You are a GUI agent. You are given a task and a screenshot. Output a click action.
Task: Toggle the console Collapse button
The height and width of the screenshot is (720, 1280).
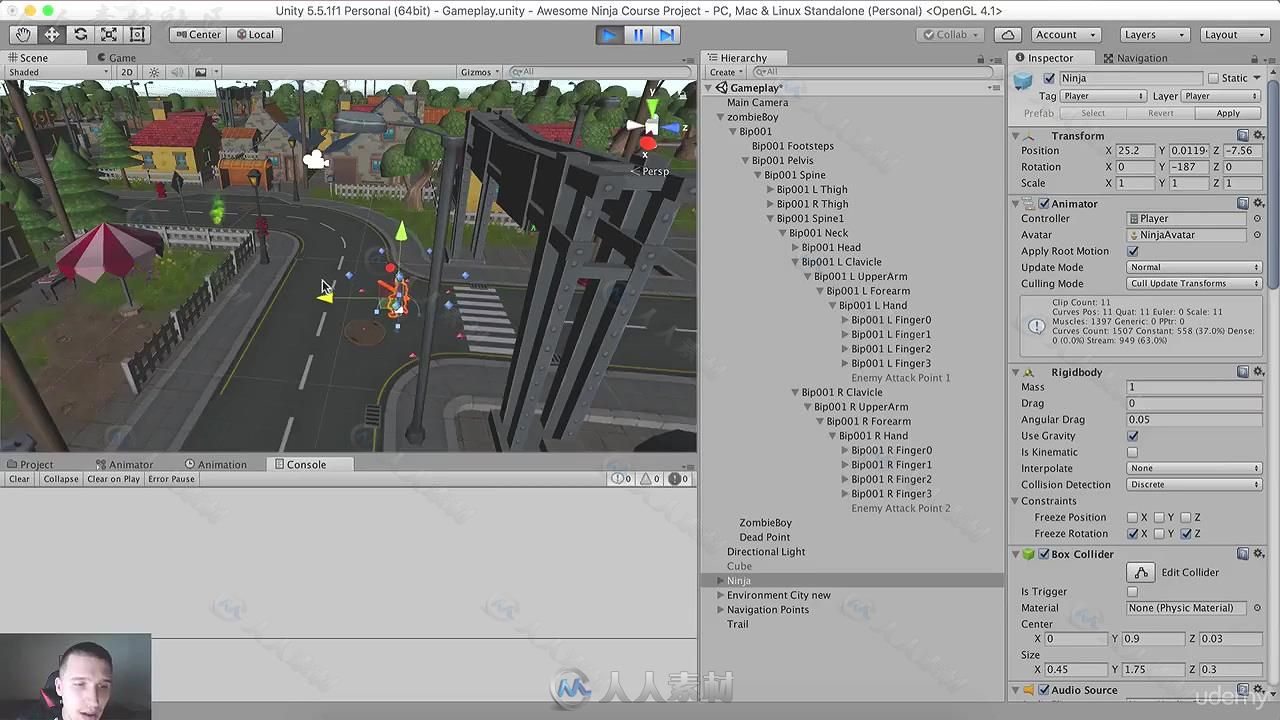click(60, 479)
